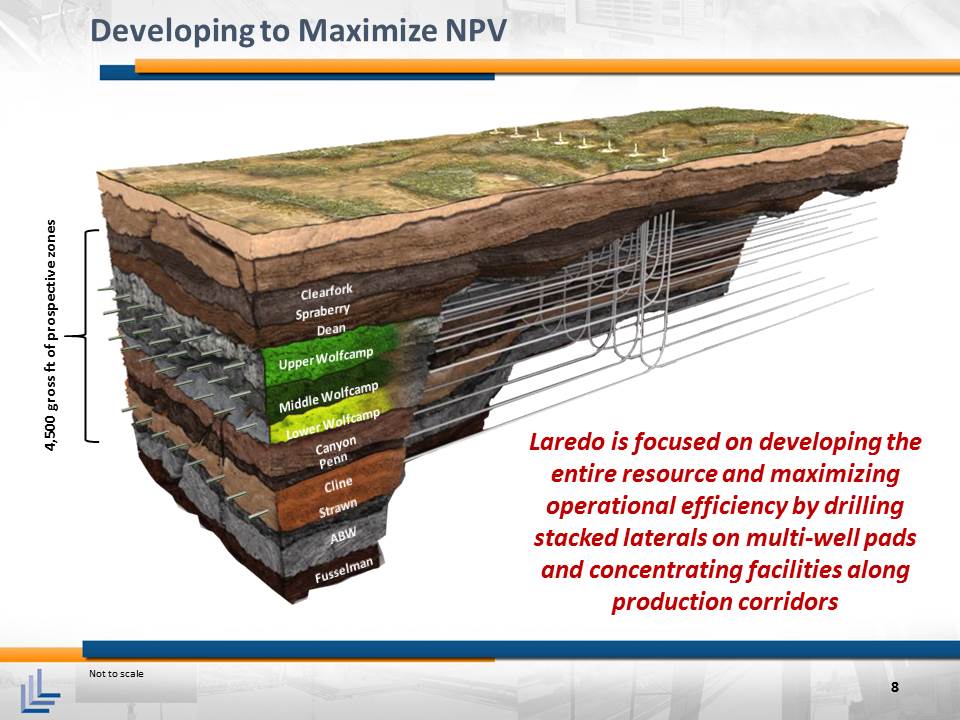
Task: Click the 'Upper Wolfcamp' green zone label
Action: [326, 359]
